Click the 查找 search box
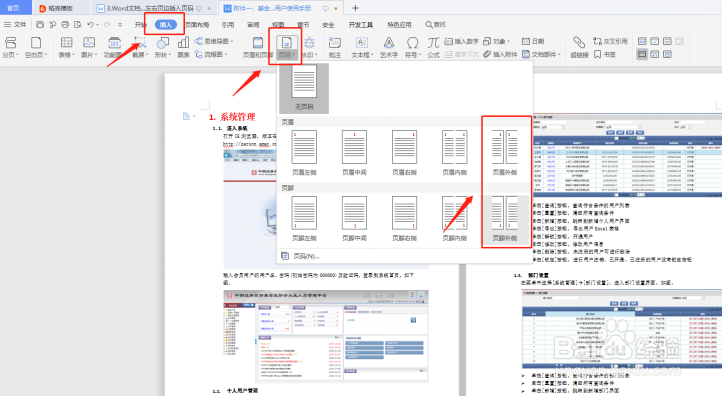Screen dimensions: 722x396 [436, 25]
